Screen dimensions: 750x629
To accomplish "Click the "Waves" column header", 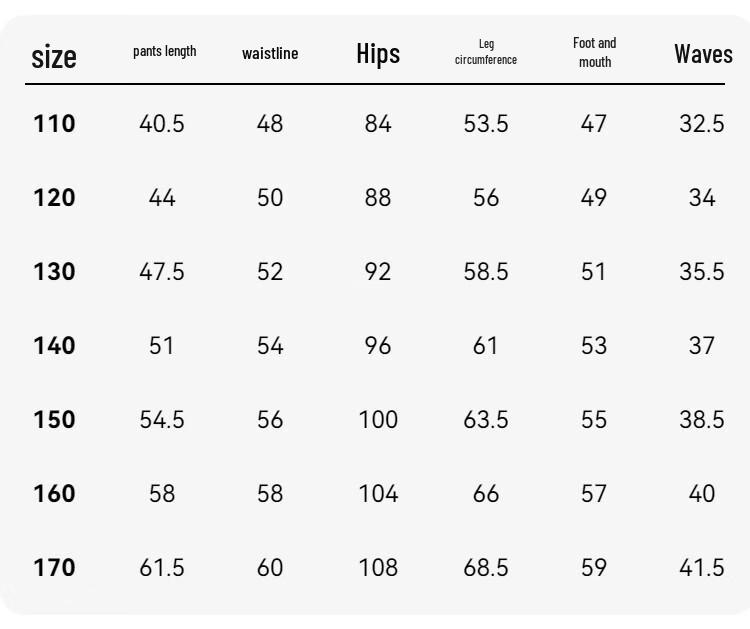I will coord(703,54).
